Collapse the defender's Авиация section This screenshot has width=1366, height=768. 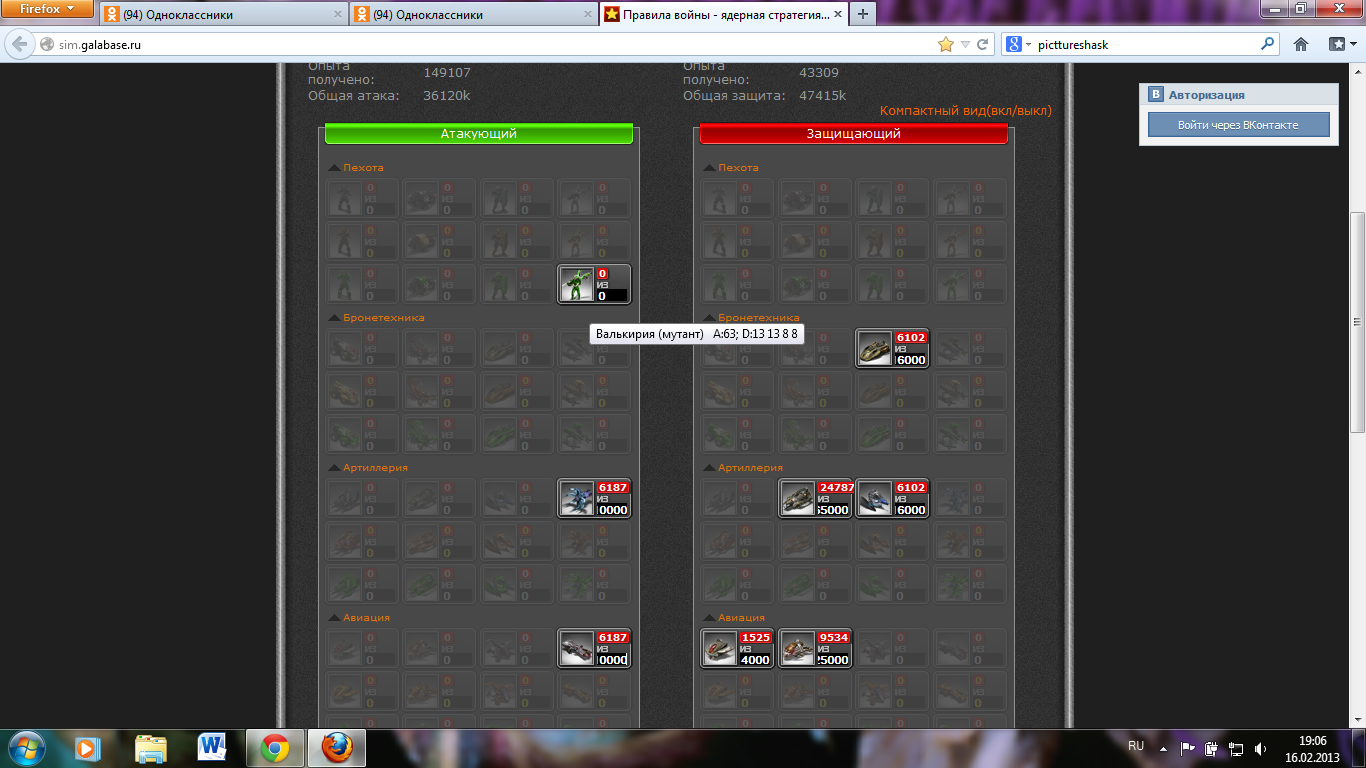point(710,618)
